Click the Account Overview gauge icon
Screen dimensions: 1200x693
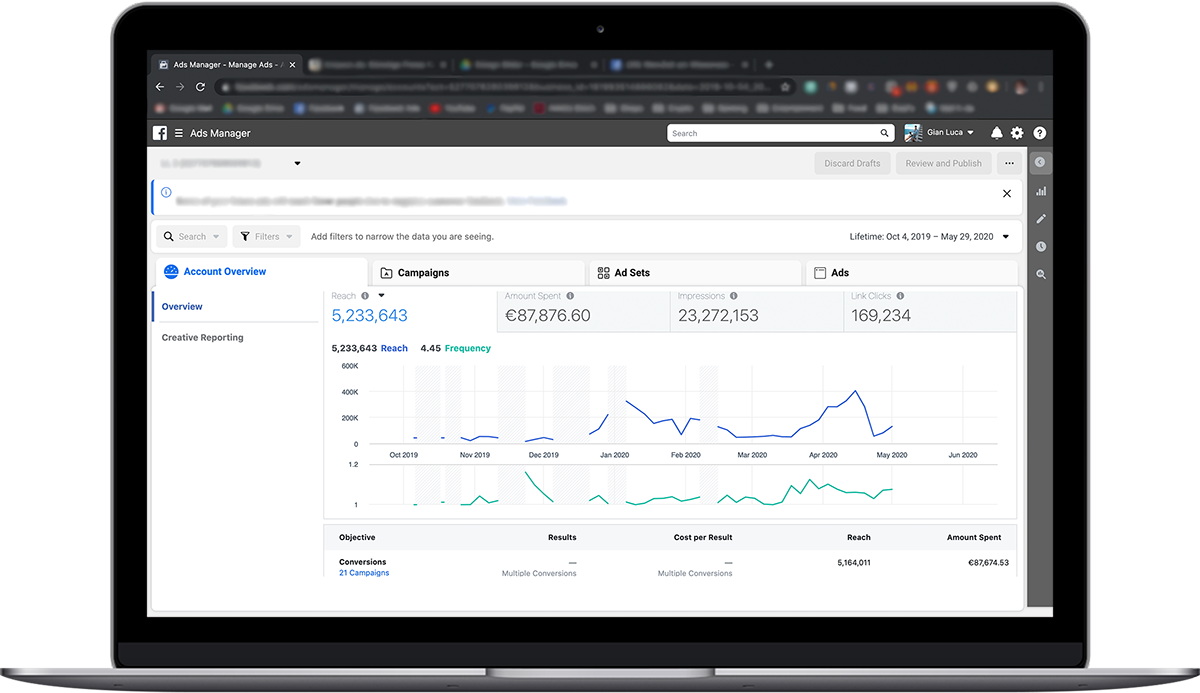(171, 271)
